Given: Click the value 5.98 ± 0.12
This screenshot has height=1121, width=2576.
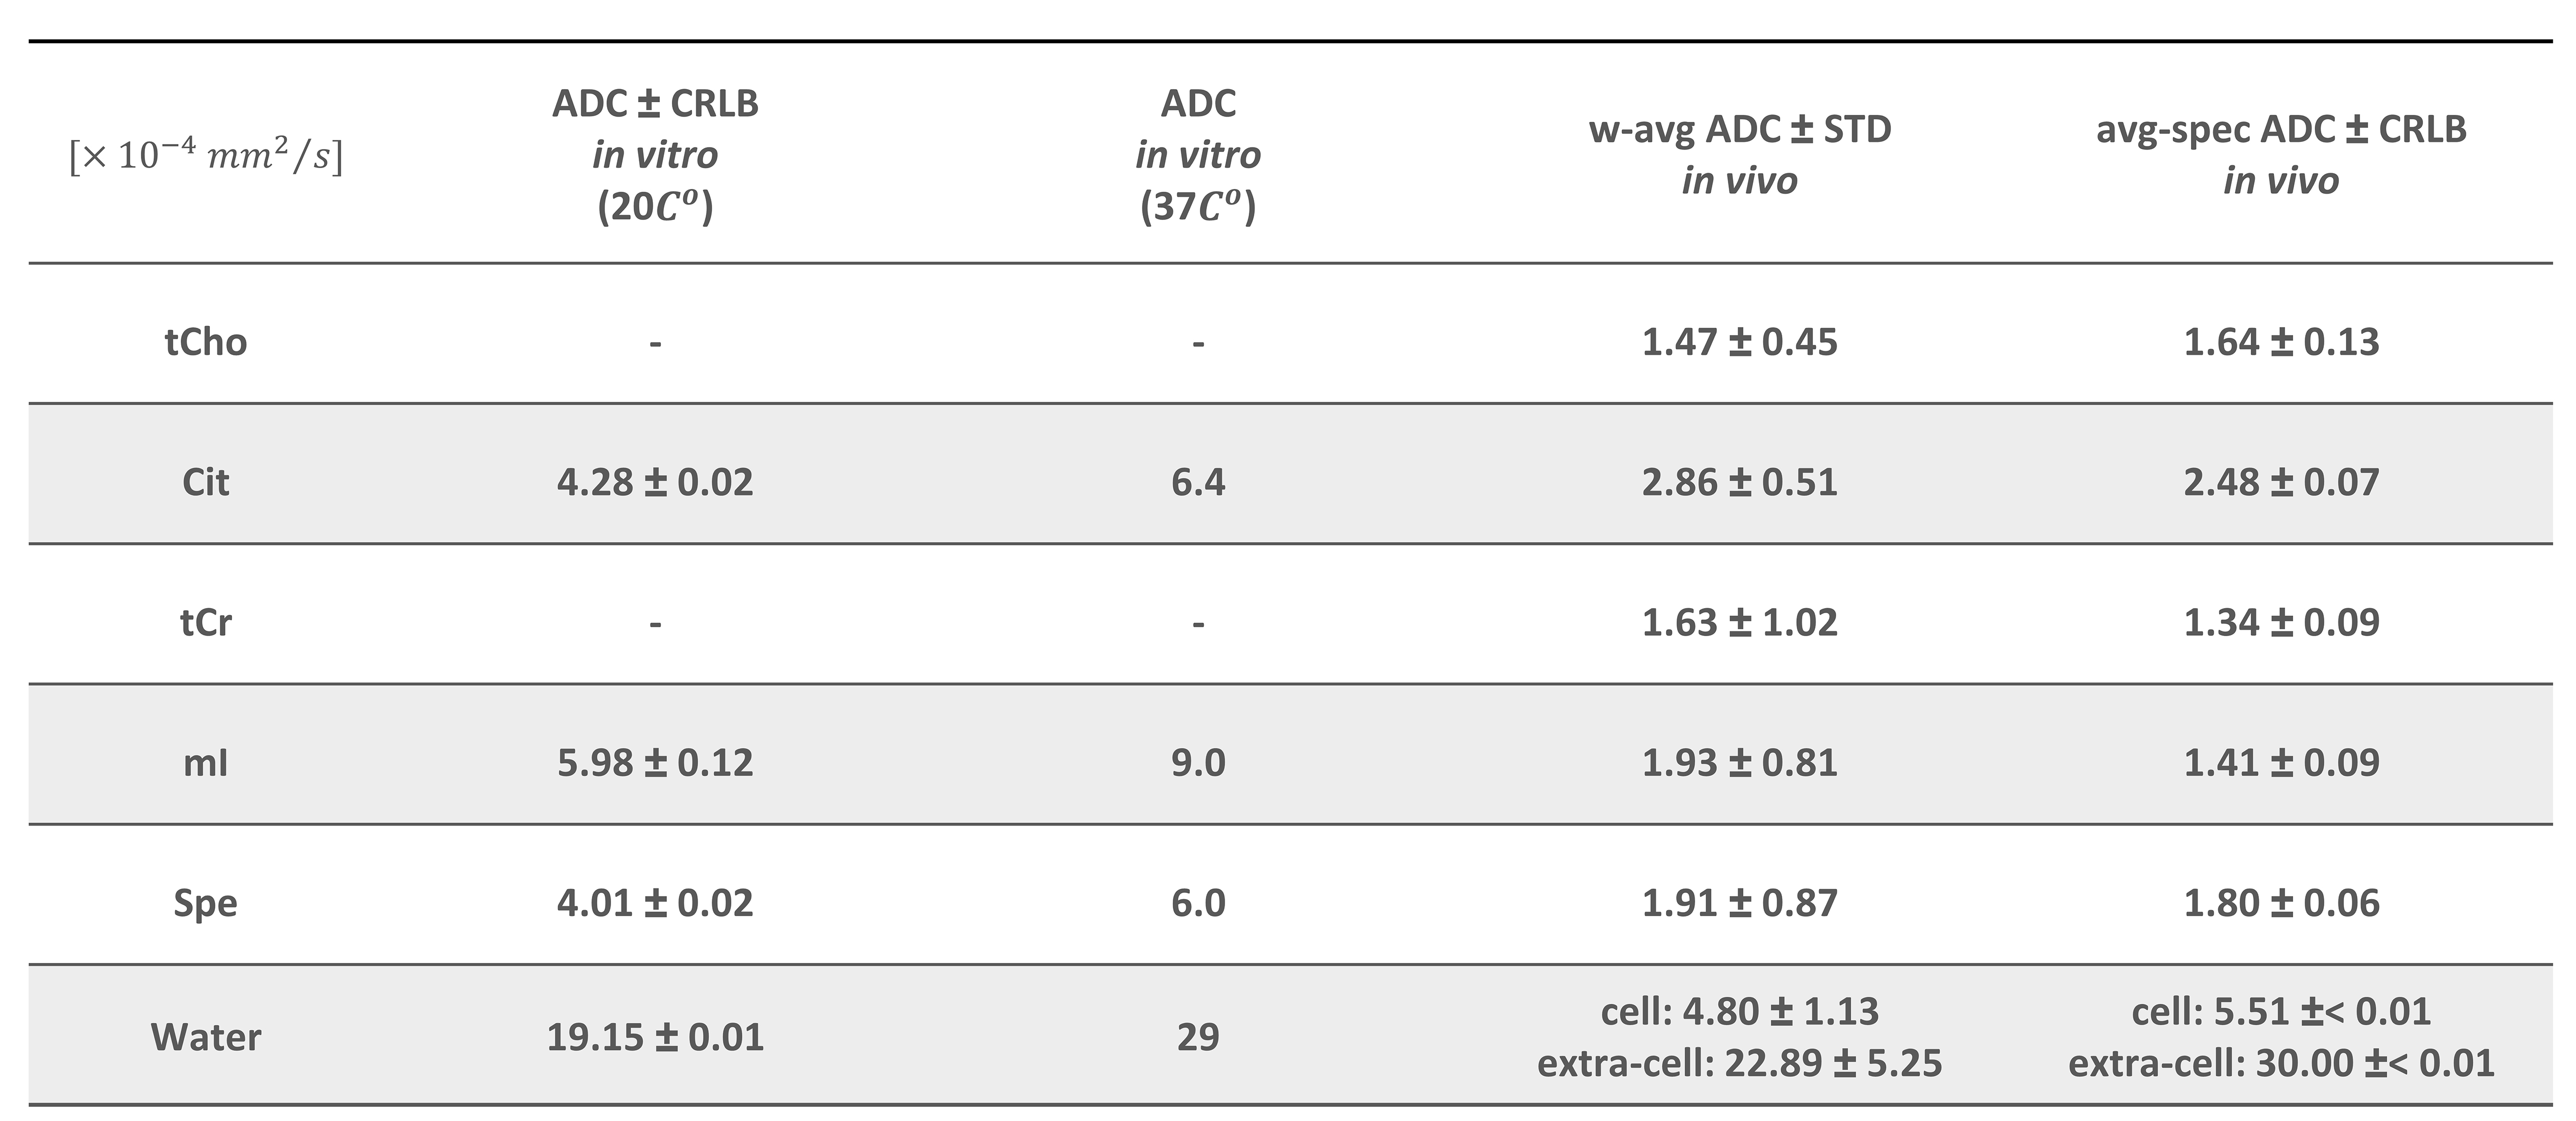Looking at the screenshot, I should coord(655,762).
